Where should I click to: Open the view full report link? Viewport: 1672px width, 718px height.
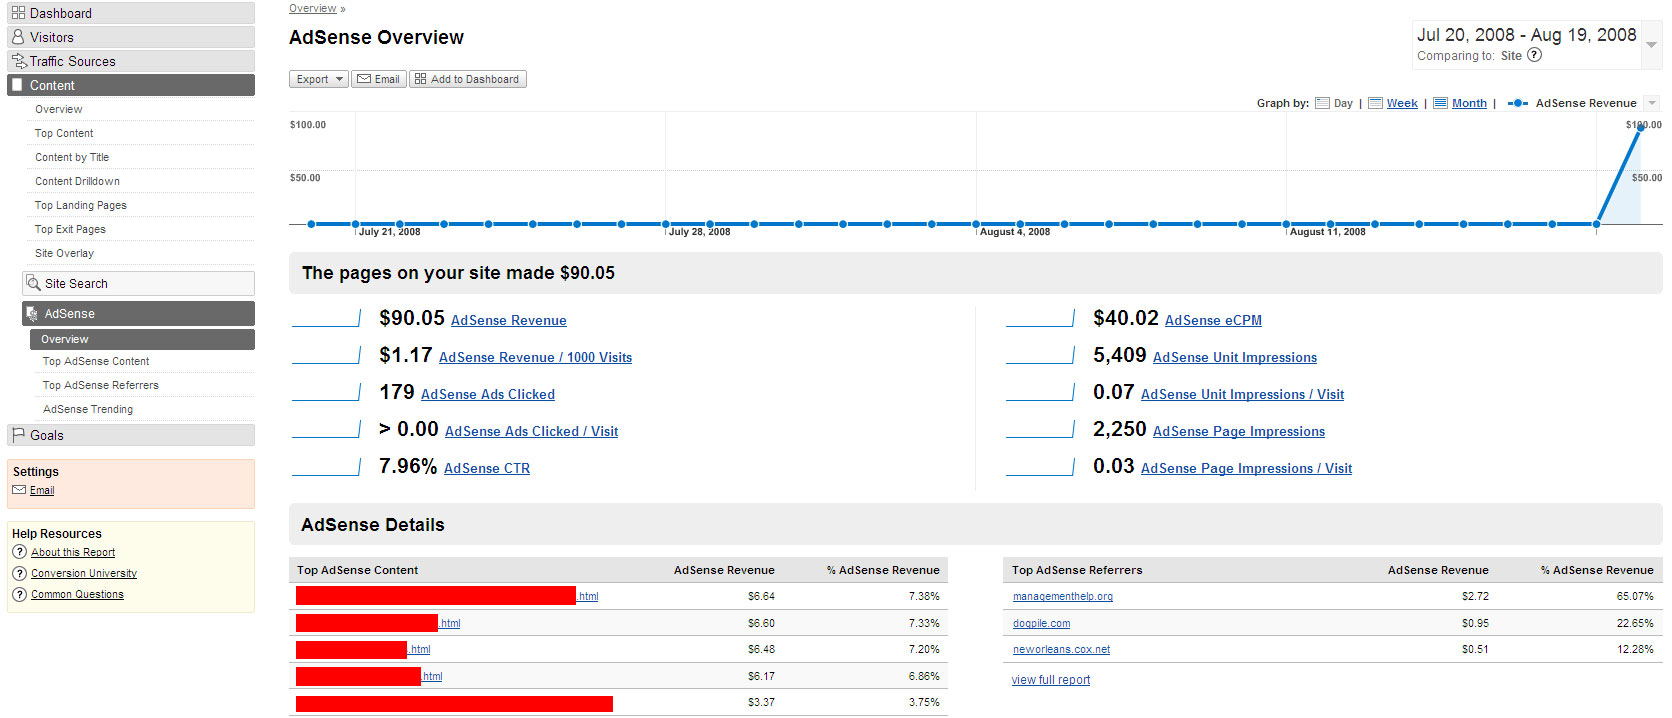(1050, 680)
